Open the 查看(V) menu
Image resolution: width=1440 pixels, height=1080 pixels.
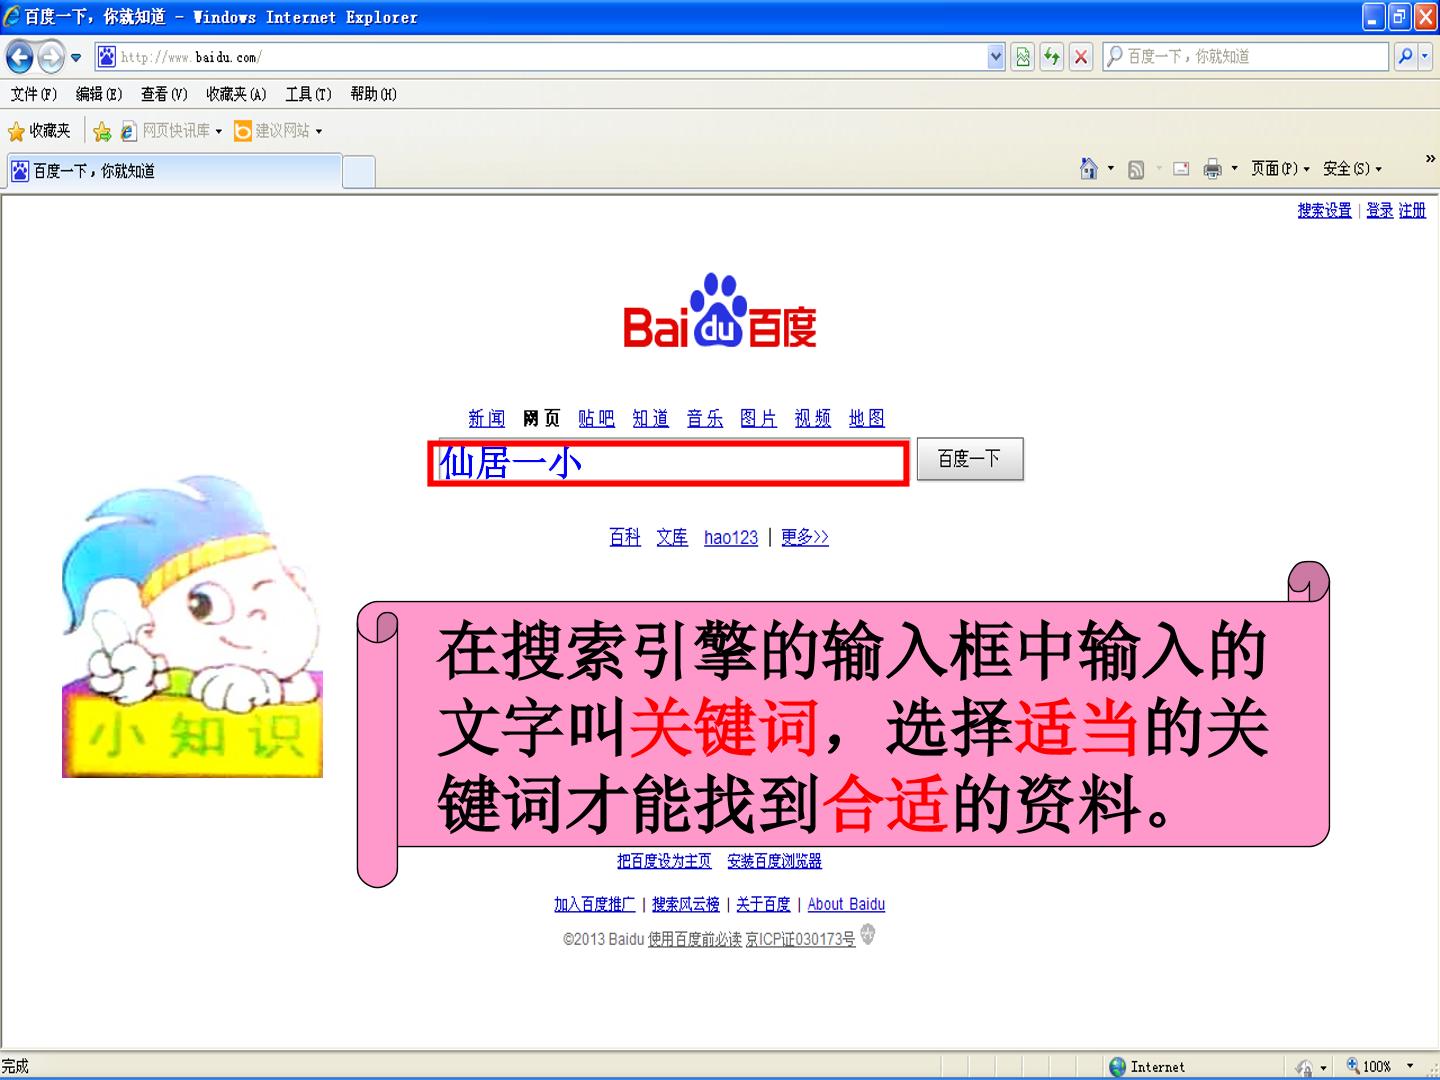(164, 94)
